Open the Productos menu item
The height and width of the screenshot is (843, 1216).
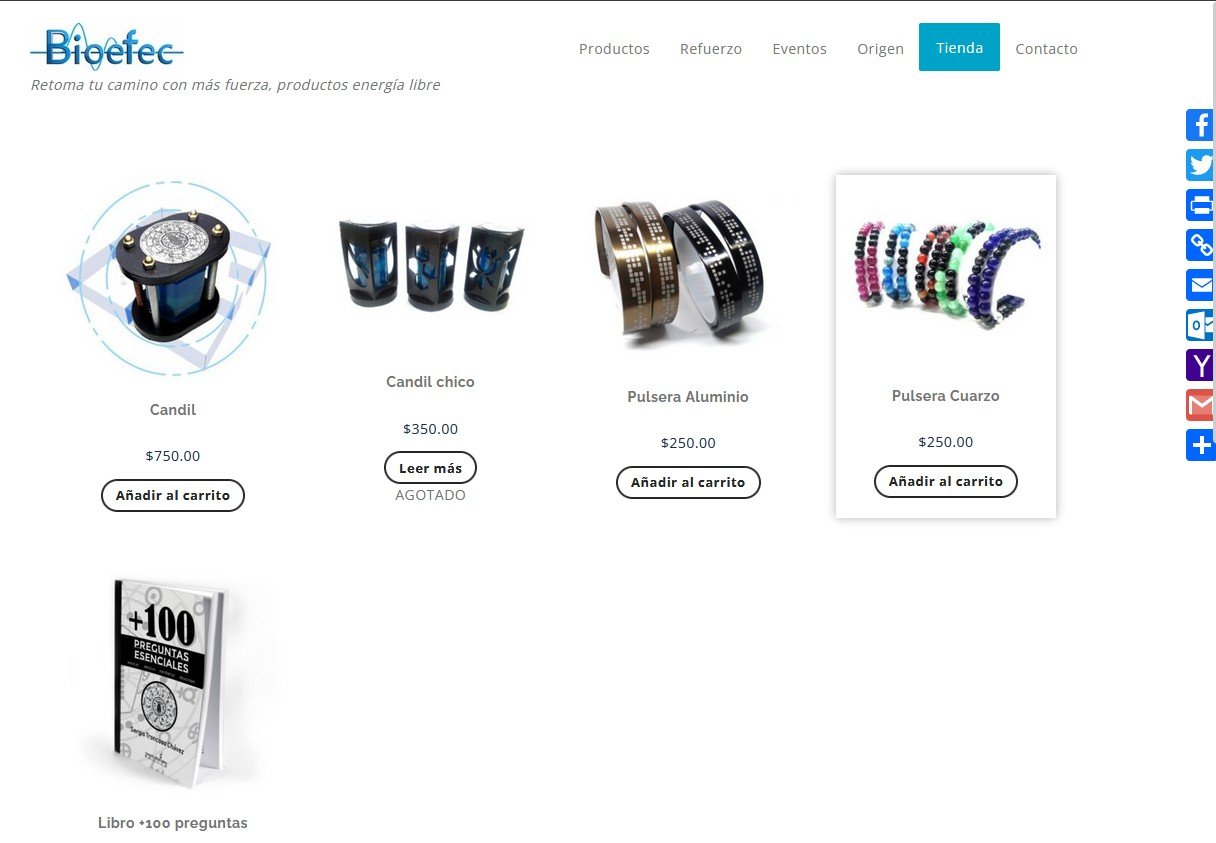pyautogui.click(x=614, y=48)
